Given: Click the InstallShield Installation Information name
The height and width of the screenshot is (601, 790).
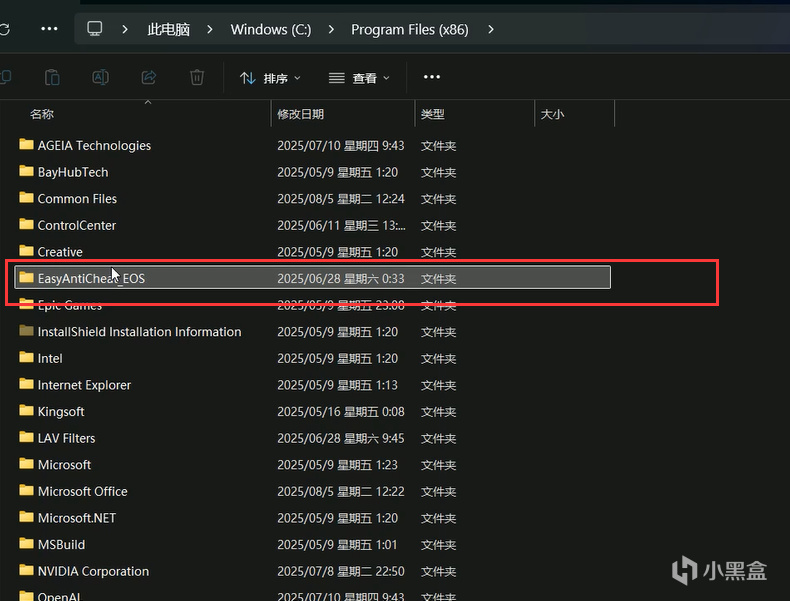Looking at the screenshot, I should (x=140, y=332).
